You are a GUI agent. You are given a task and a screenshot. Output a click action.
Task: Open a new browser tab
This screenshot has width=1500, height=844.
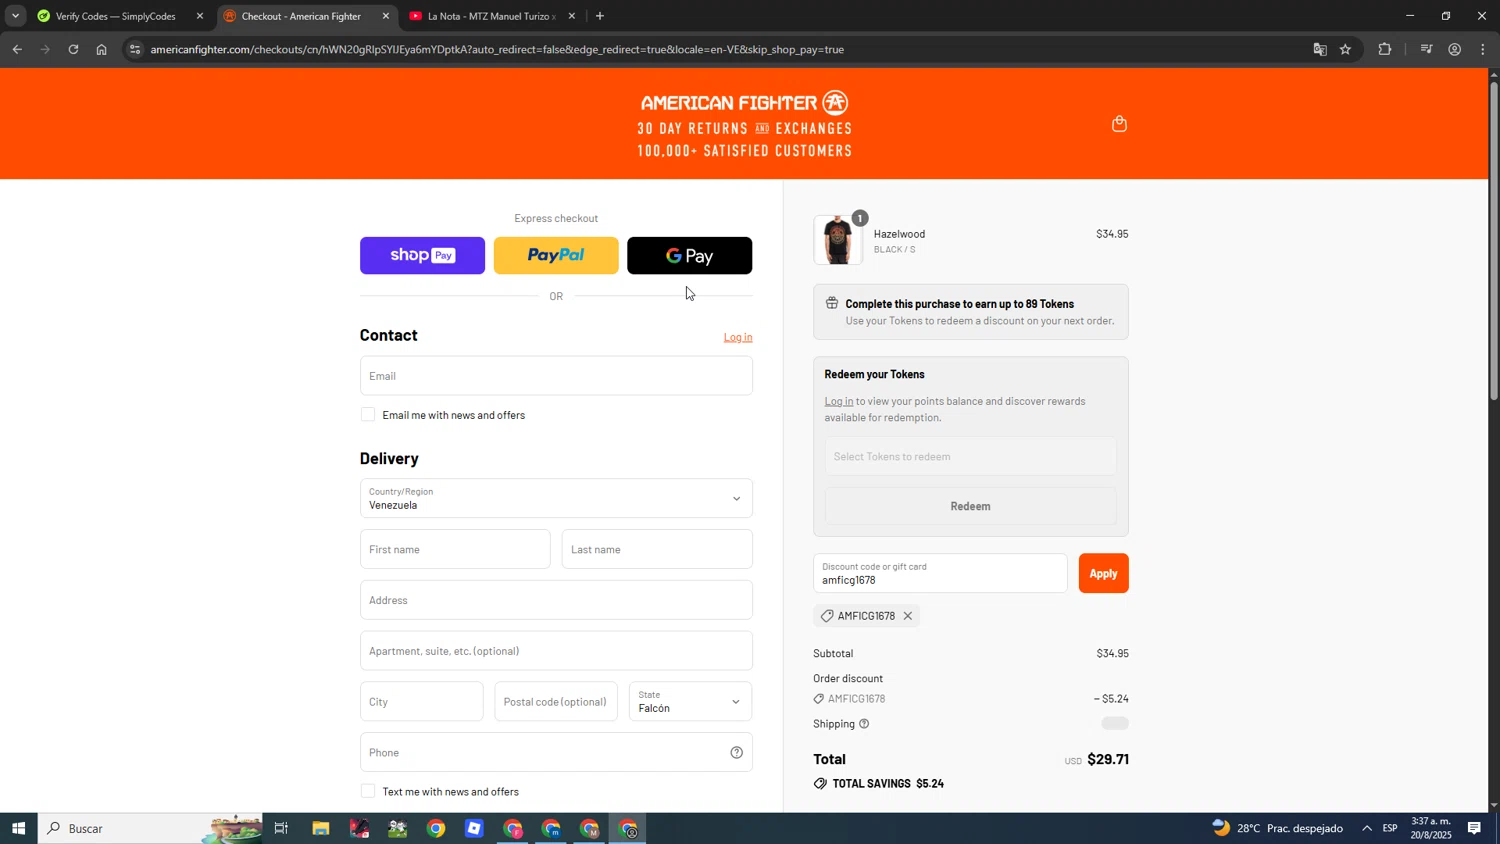pyautogui.click(x=600, y=16)
